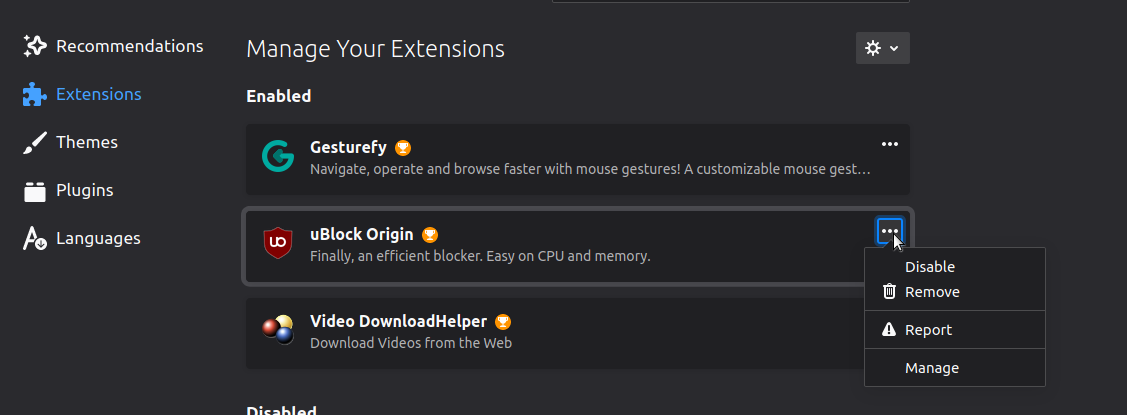This screenshot has width=1127, height=415.
Task: Click the Gesturefy extension logo
Action: coord(277,156)
